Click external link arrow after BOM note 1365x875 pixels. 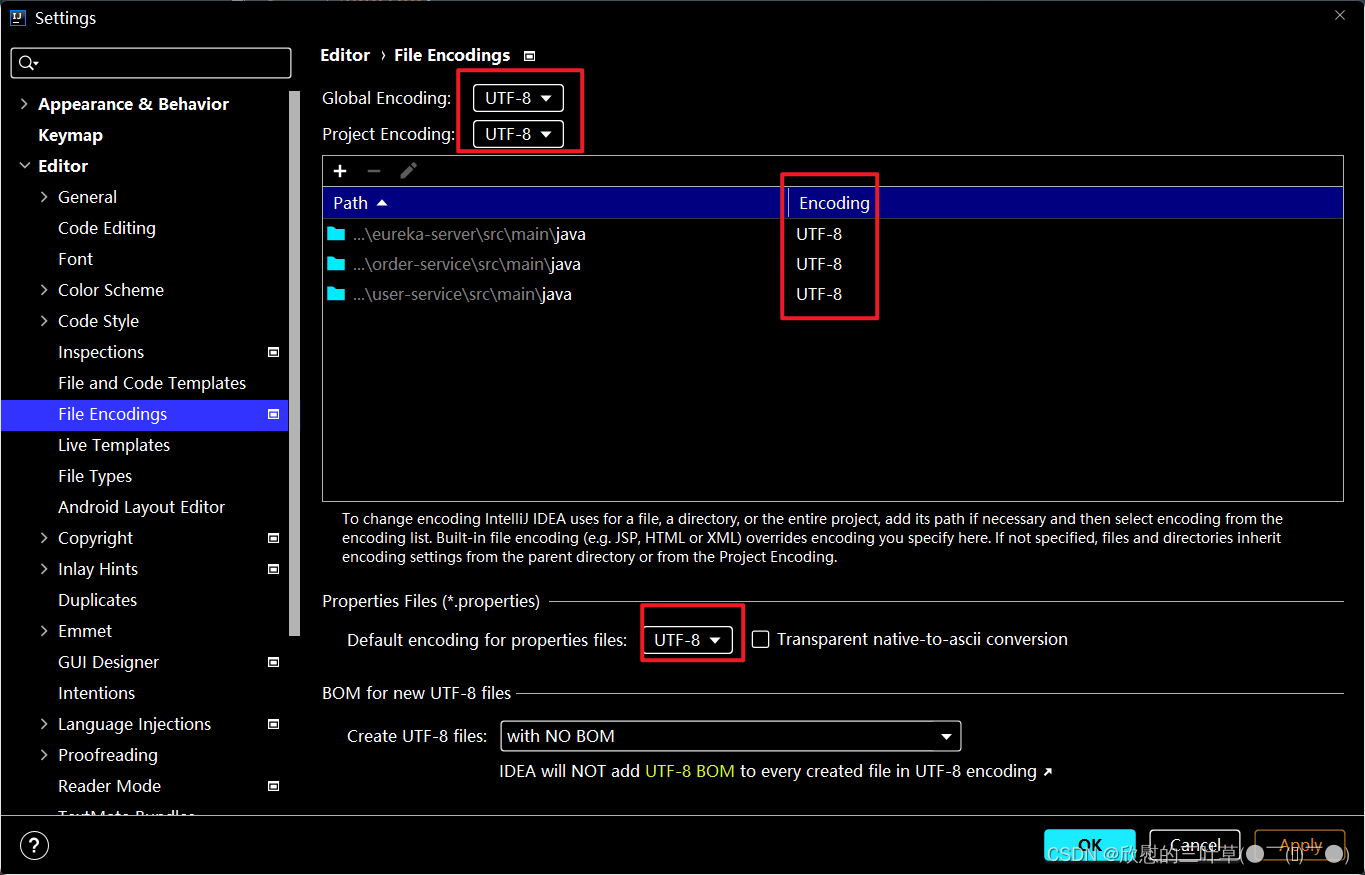coord(1047,772)
